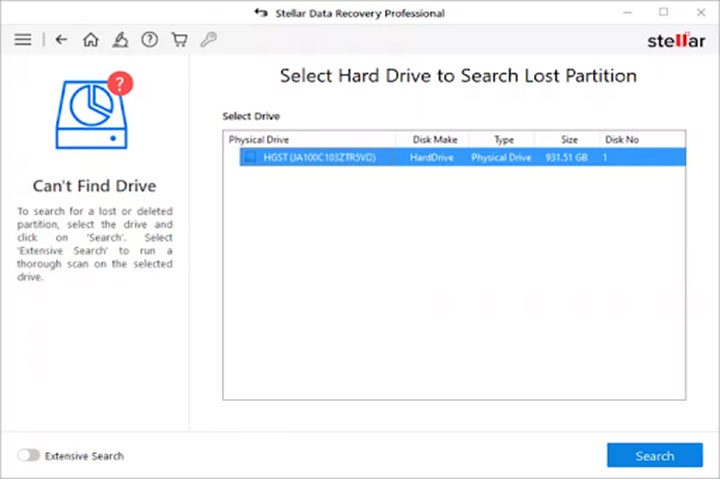Screen dimensions: 720x480
Task: Open help question mark icon
Action: pos(150,40)
